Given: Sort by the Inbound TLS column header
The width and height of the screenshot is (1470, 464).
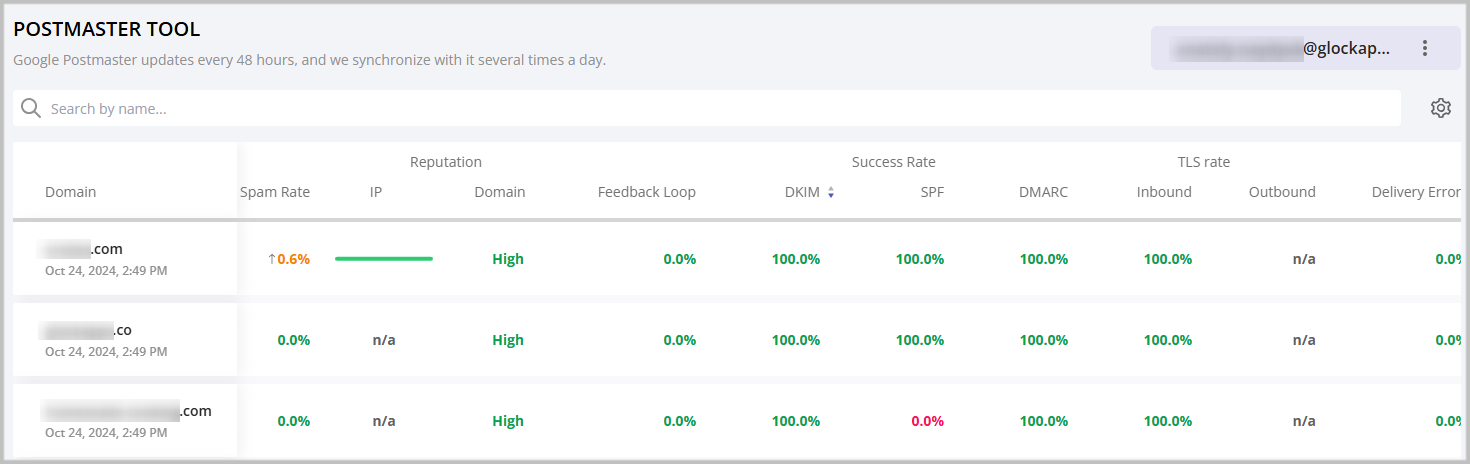Looking at the screenshot, I should coord(1164,192).
